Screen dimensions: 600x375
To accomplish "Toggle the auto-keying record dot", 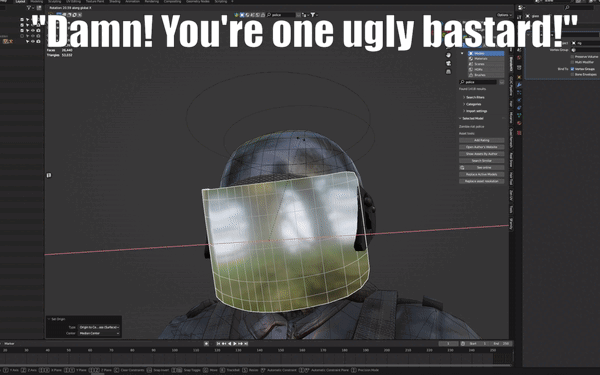I will point(206,344).
